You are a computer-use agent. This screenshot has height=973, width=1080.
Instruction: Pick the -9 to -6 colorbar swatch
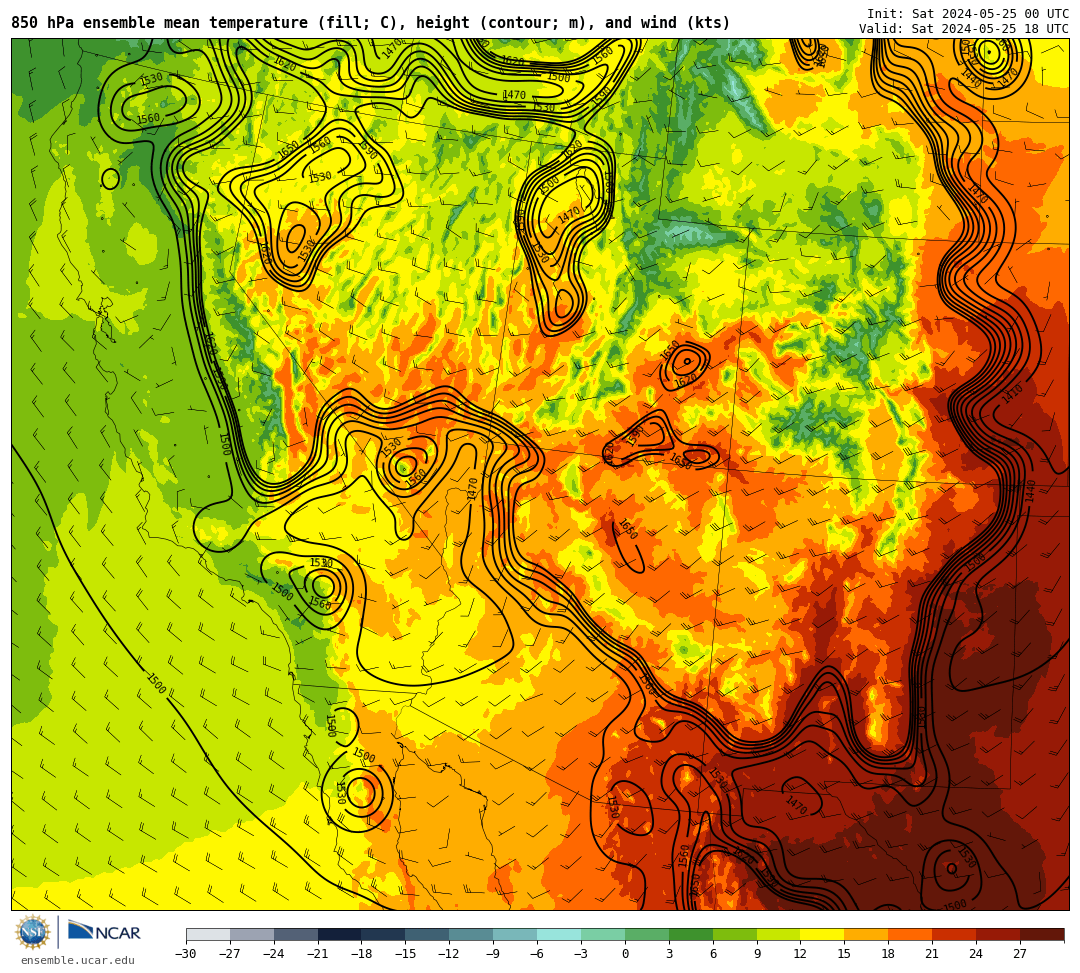[515, 934]
